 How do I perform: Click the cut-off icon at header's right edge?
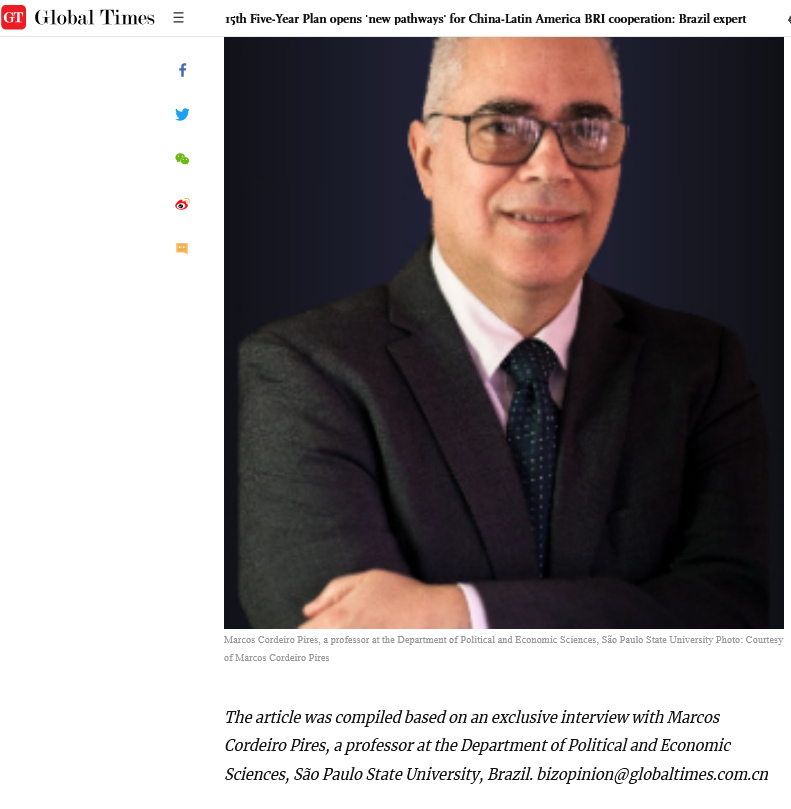pos(788,20)
